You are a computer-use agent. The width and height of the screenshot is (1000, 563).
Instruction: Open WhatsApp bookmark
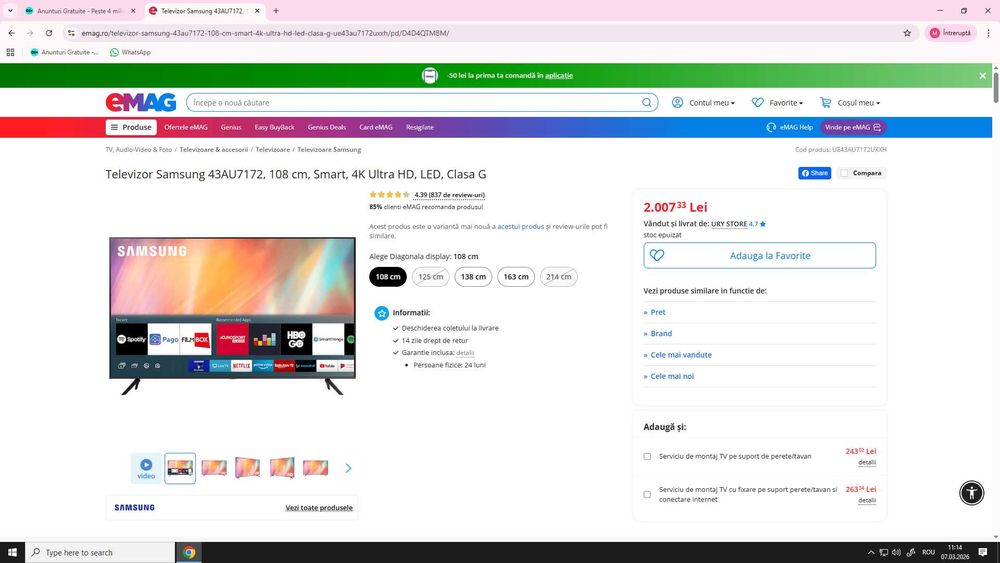coord(130,52)
